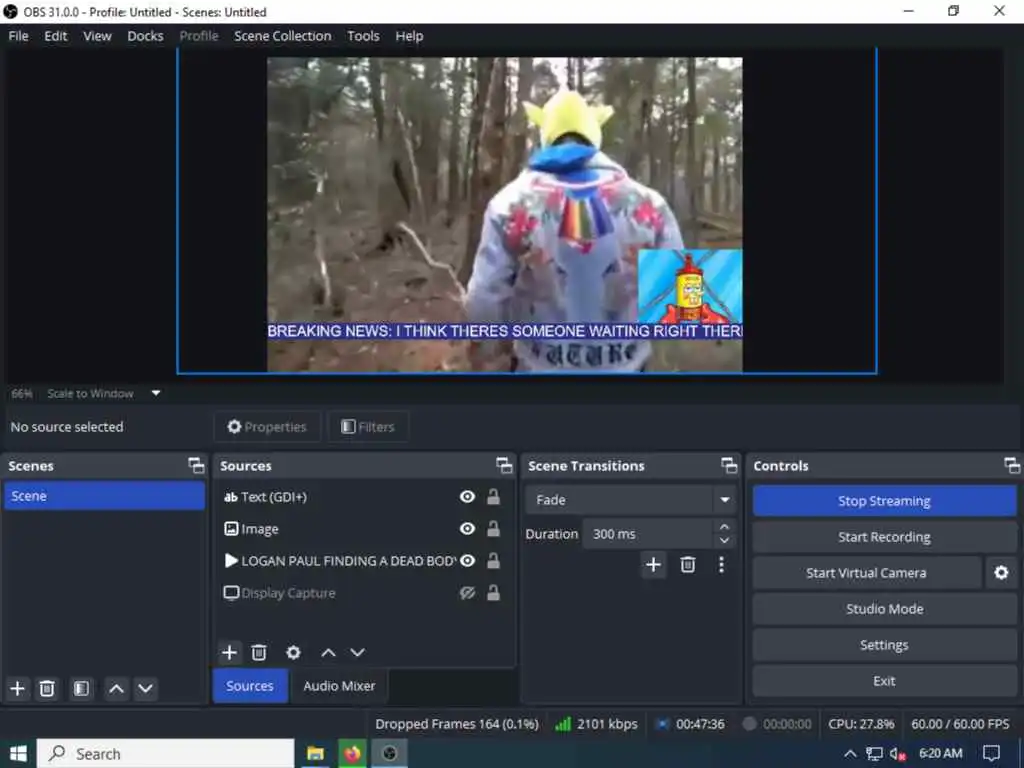Pop out the Controls dock
This screenshot has height=768, width=1024.
1012,465
